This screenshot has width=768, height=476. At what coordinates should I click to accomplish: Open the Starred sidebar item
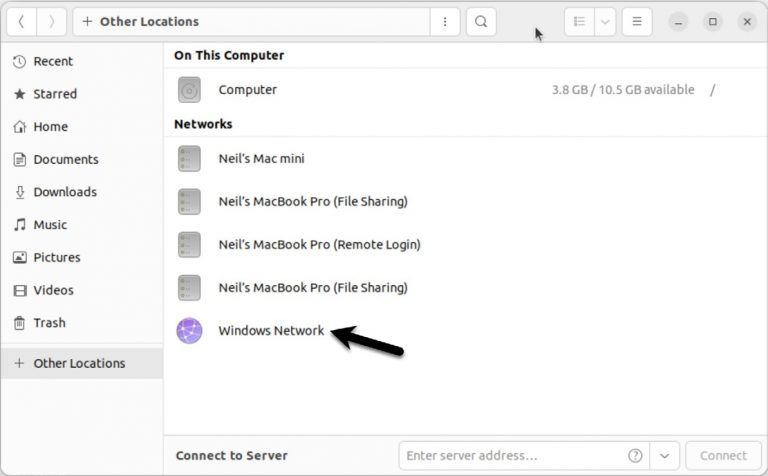54,94
